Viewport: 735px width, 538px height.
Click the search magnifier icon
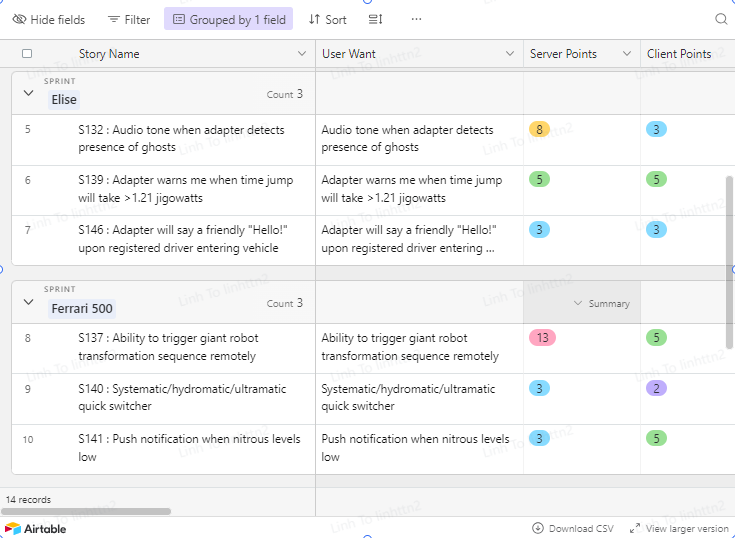coord(721,19)
